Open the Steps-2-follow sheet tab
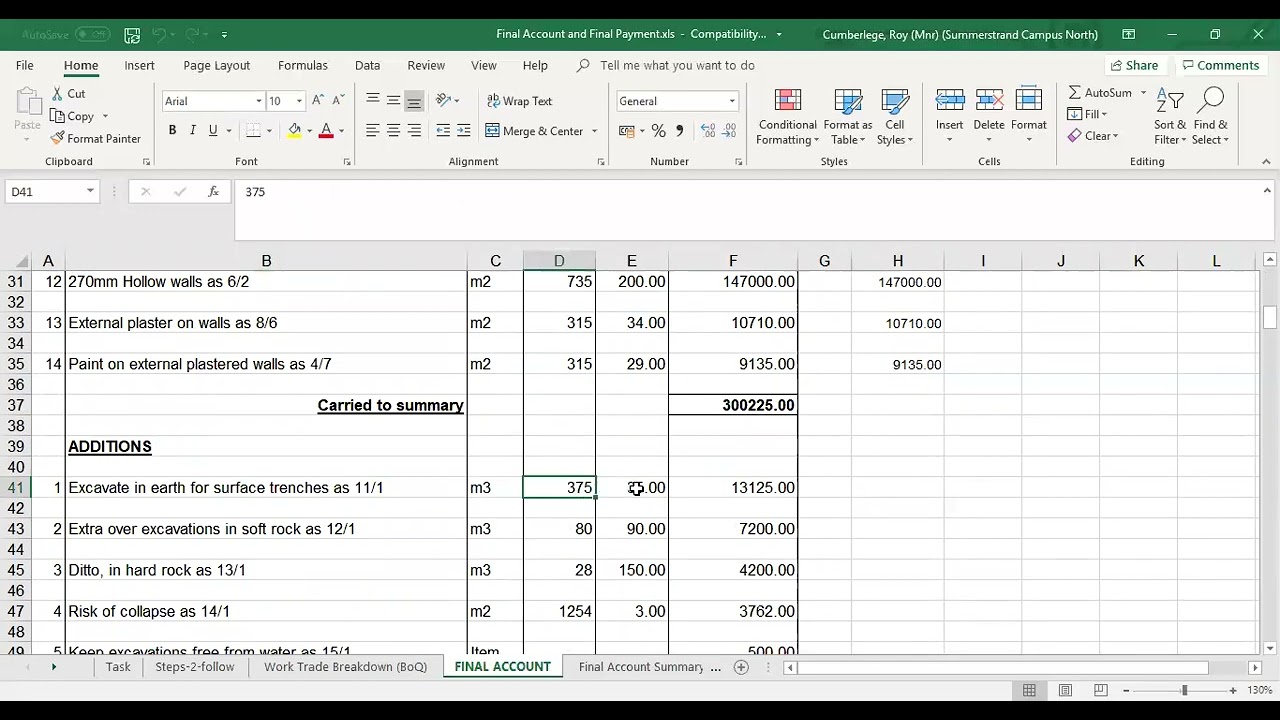The width and height of the screenshot is (1280, 720). (195, 667)
